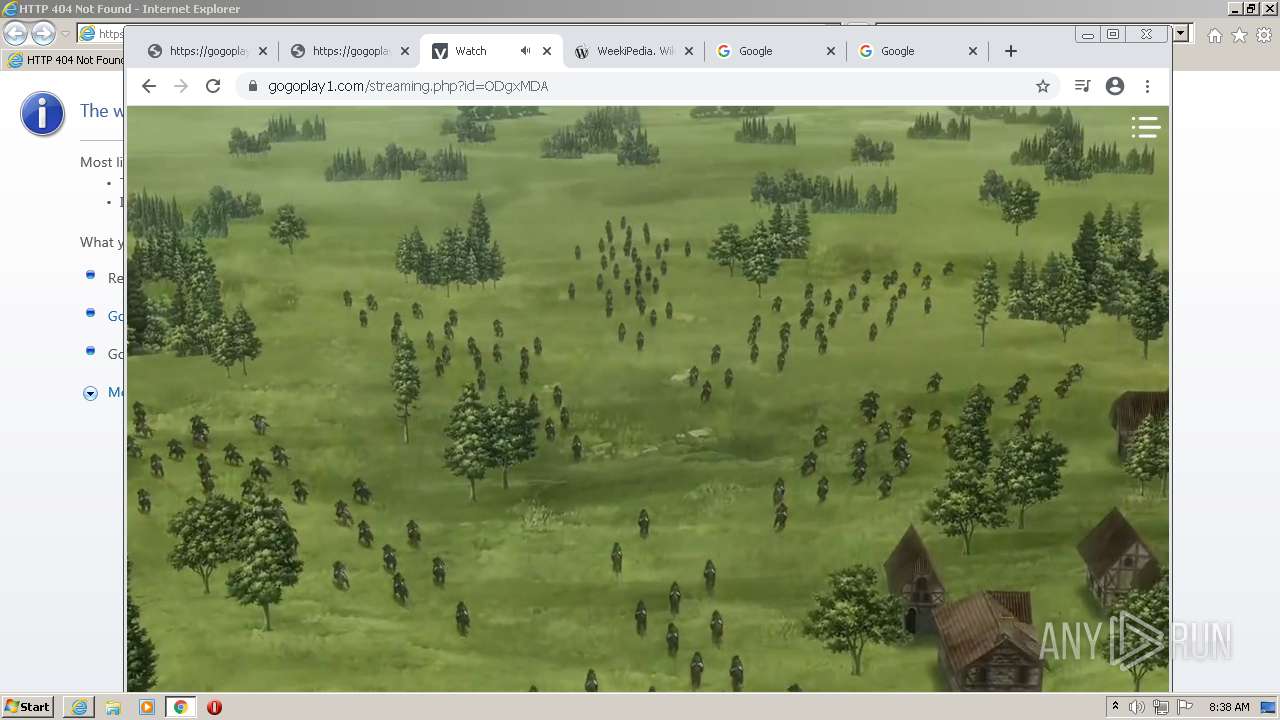This screenshot has width=1280, height=720.
Task: Open the media player taskbar icon
Action: [x=147, y=707]
